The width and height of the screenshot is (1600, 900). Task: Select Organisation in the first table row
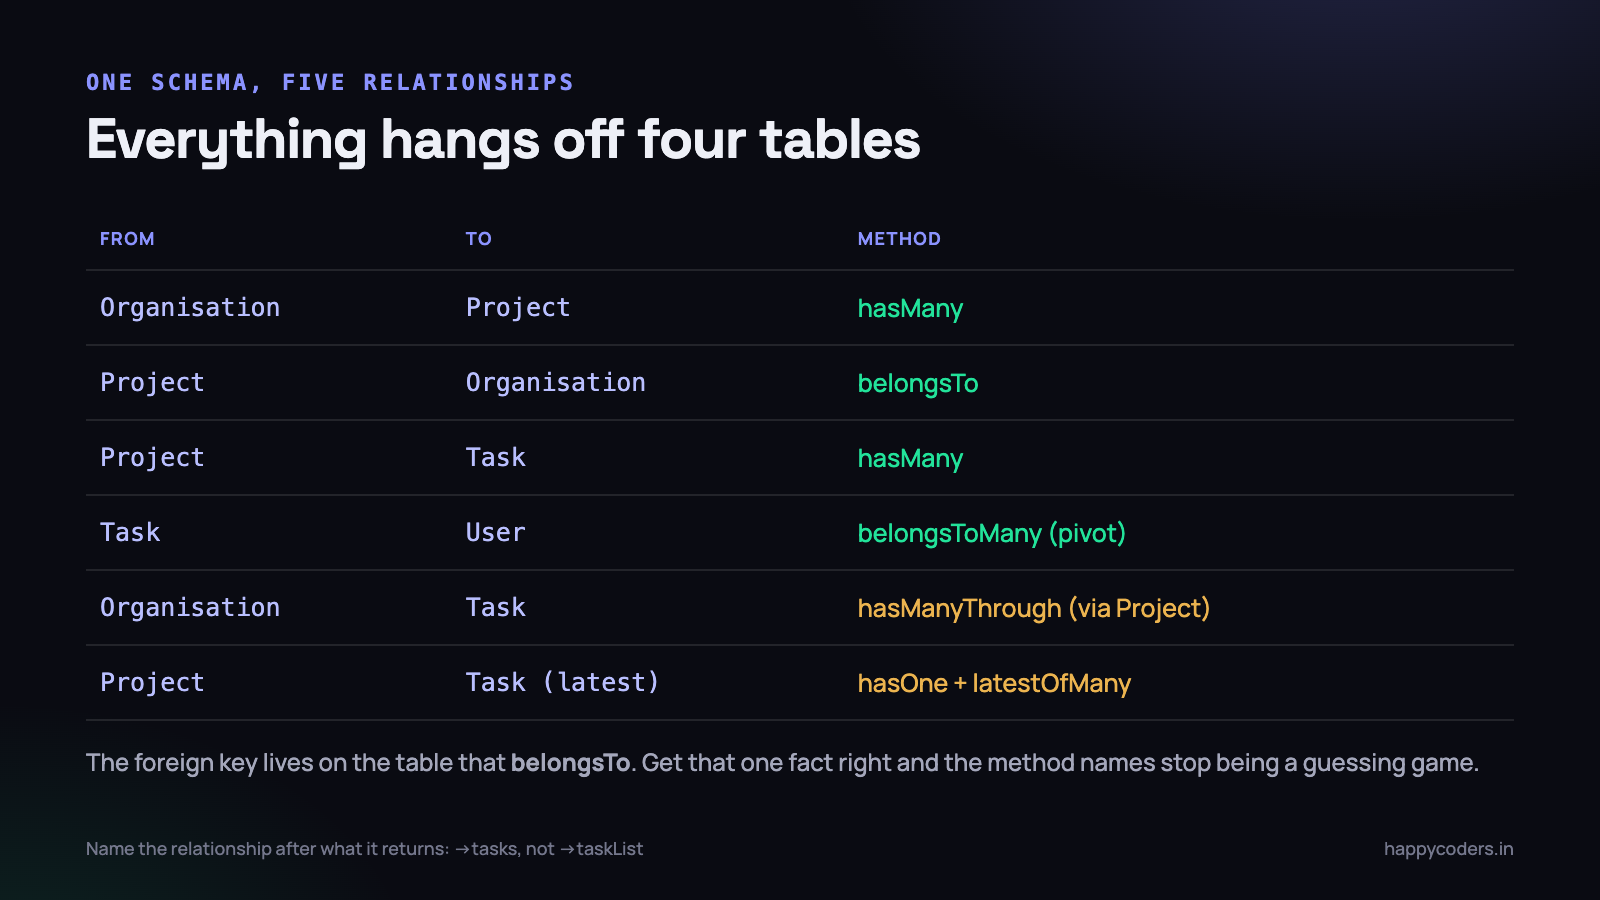(x=190, y=308)
